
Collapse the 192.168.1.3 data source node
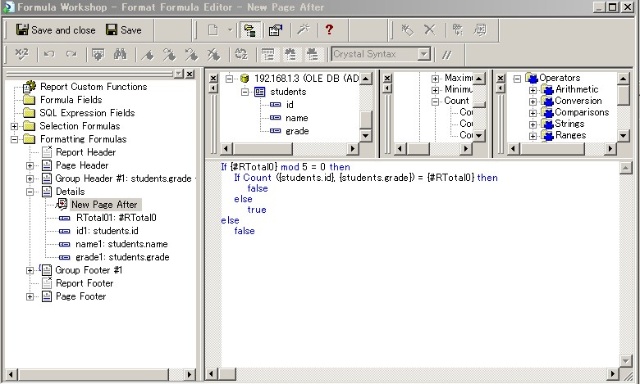pyautogui.click(x=229, y=78)
